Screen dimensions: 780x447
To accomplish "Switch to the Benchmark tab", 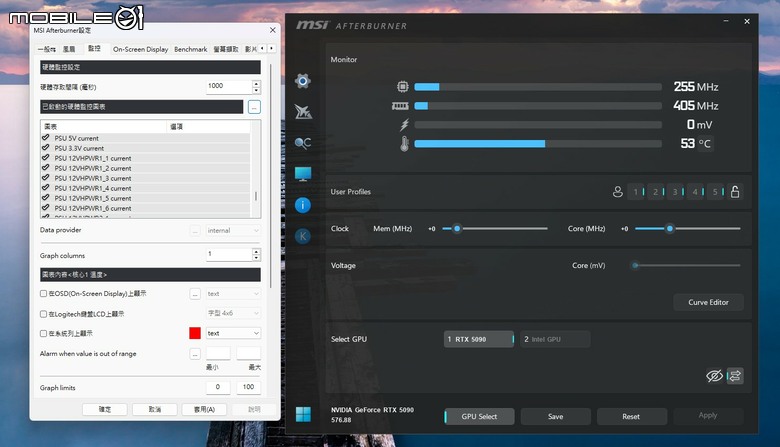I will [191, 49].
